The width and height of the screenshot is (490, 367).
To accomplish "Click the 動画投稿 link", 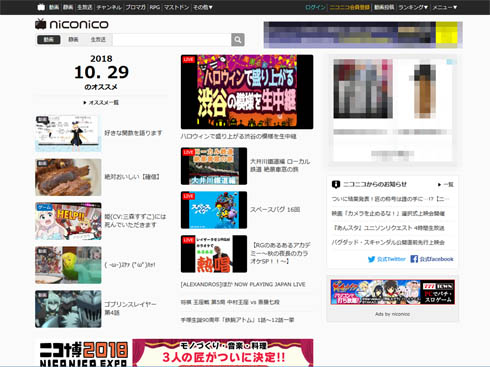I will coord(384,7).
